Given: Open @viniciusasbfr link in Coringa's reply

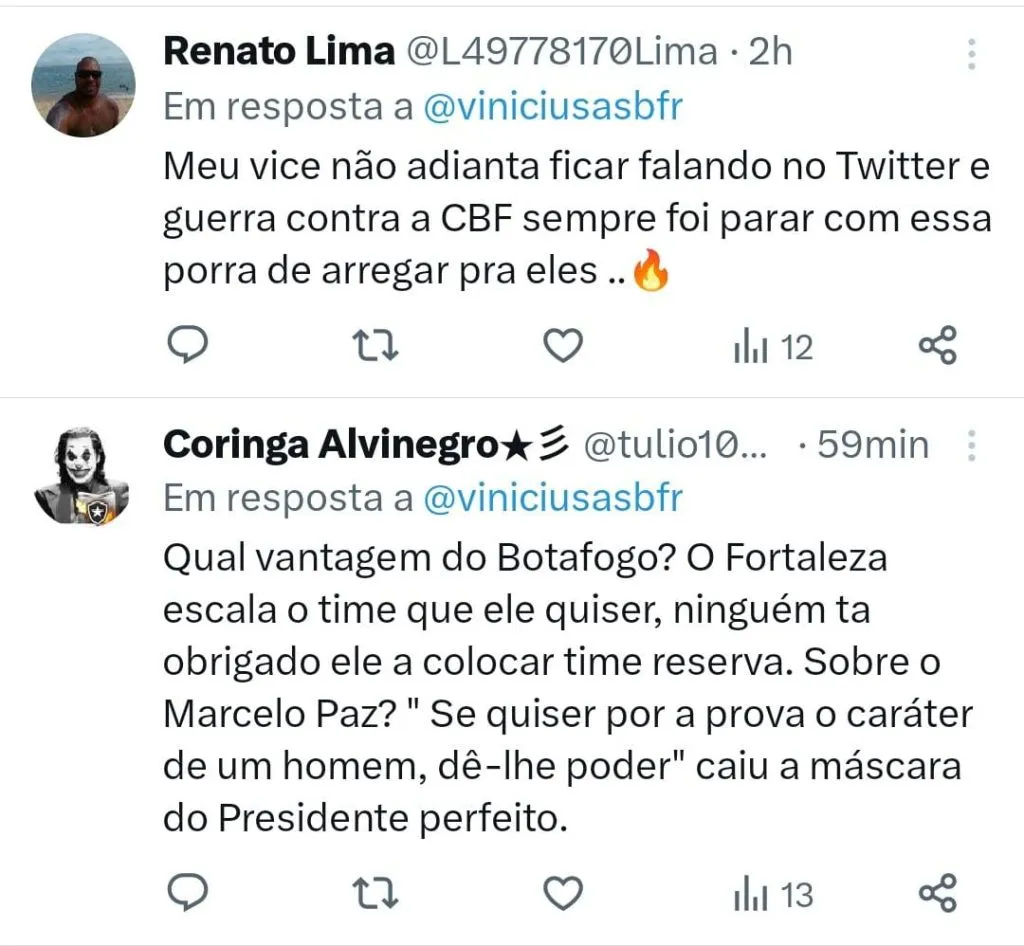Looking at the screenshot, I should [553, 498].
